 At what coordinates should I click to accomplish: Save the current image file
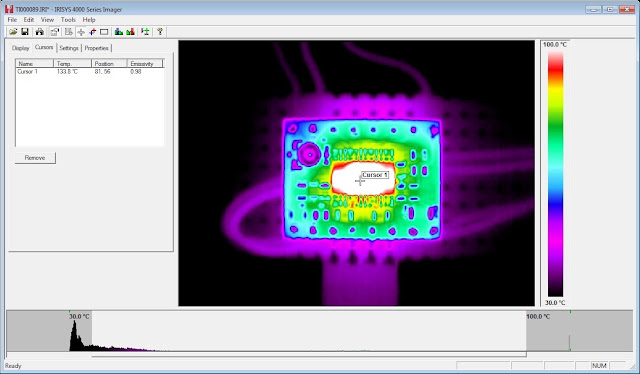point(25,31)
